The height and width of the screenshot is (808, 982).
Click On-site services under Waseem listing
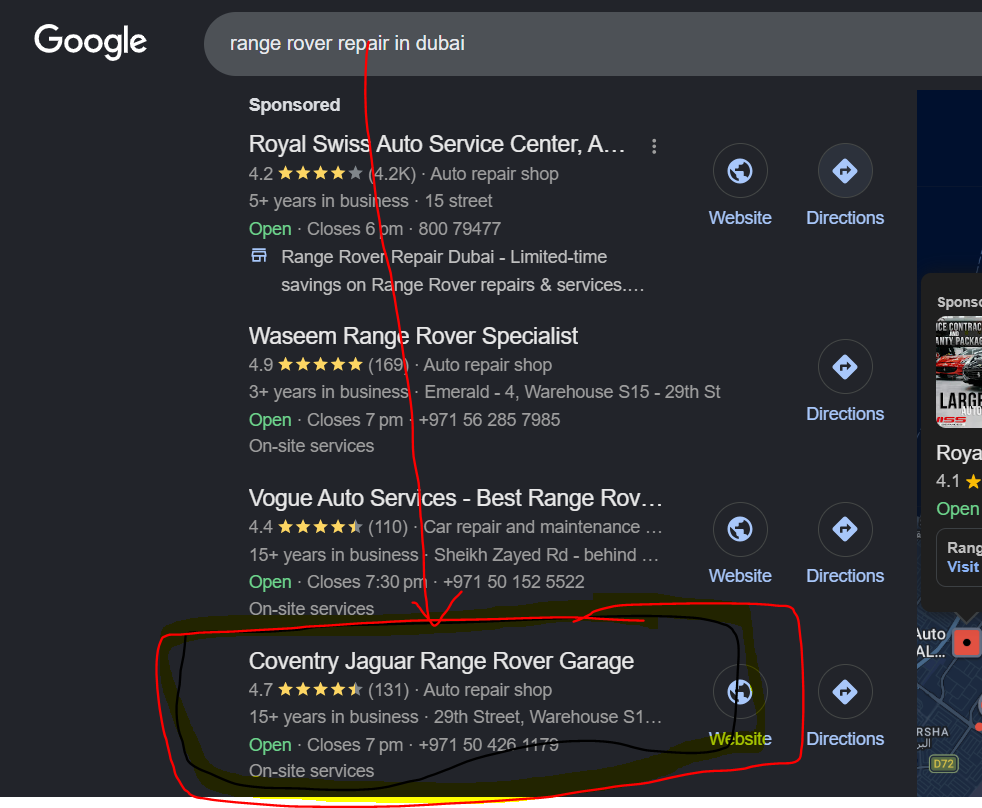tap(311, 446)
